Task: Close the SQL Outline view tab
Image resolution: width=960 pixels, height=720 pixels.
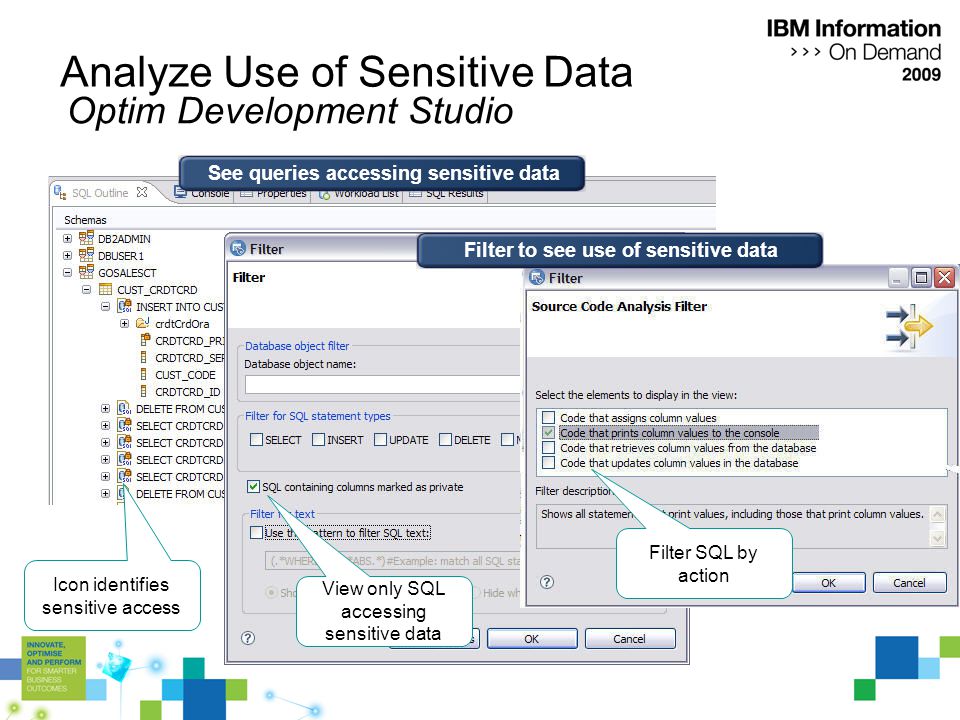Action: click(142, 192)
